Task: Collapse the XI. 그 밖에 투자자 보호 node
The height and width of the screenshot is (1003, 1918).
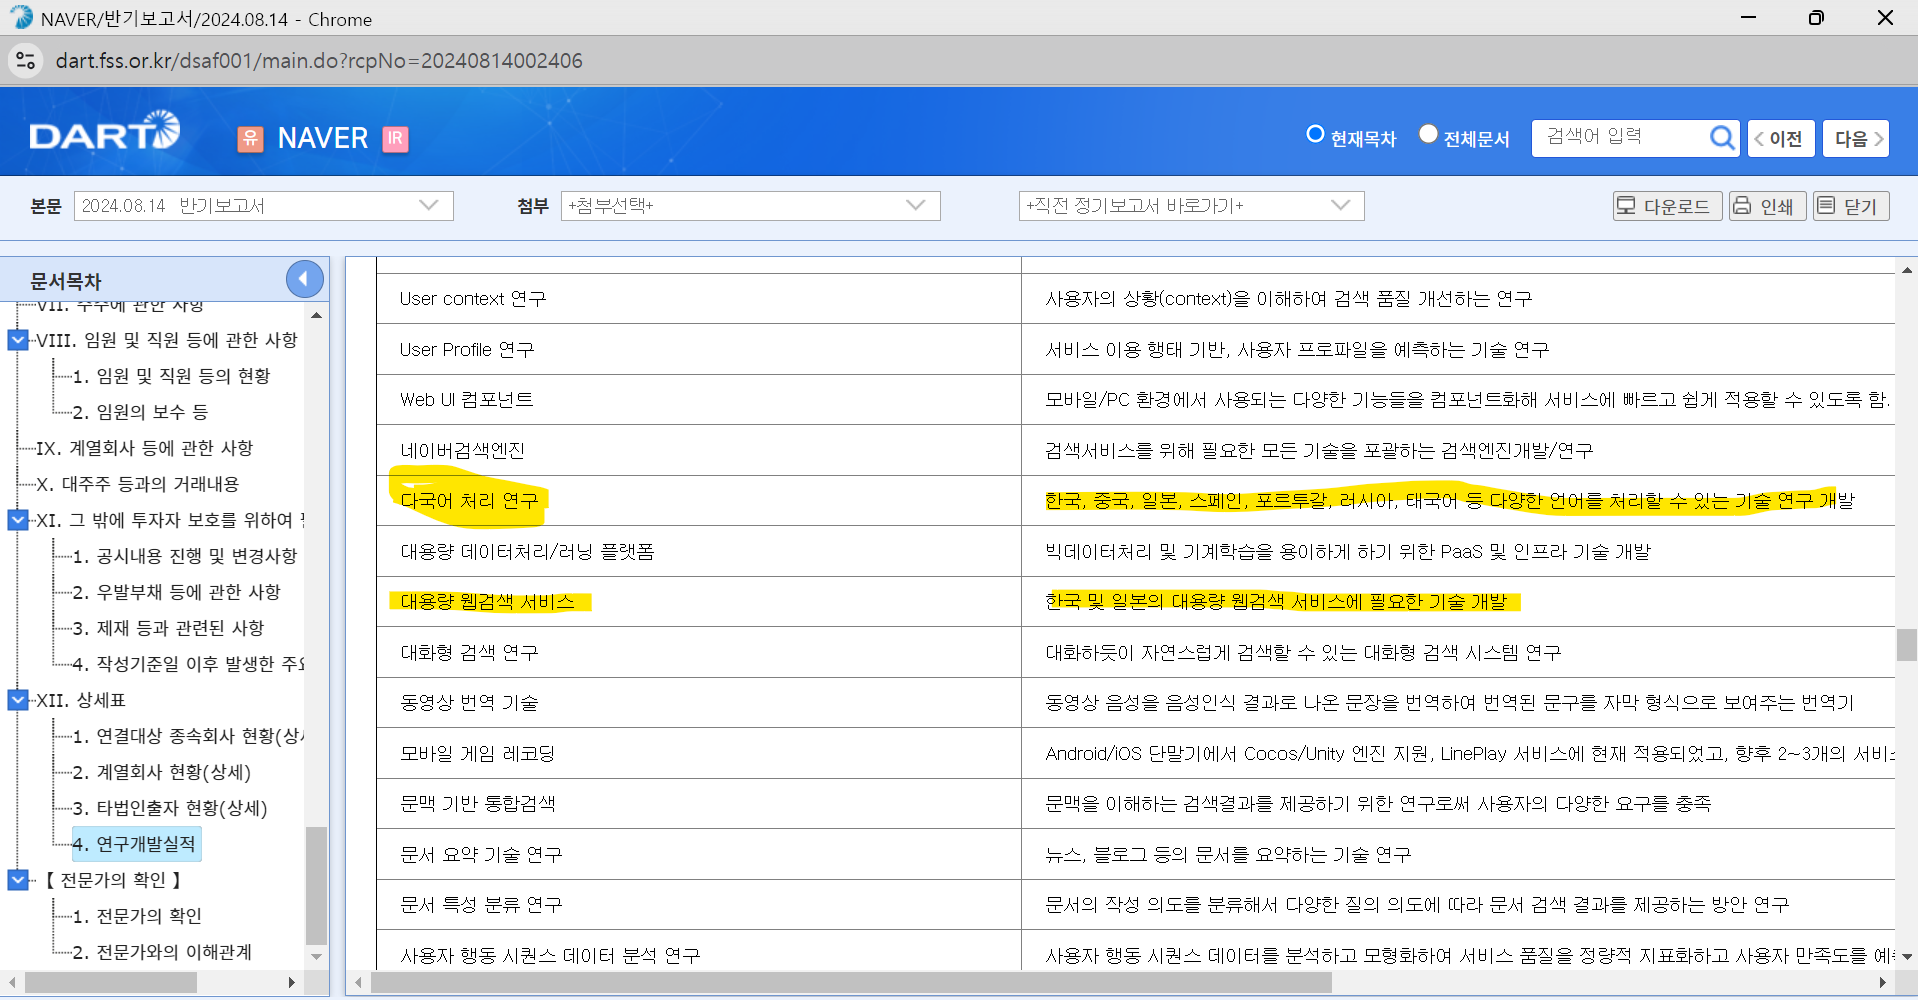Action: tap(18, 520)
